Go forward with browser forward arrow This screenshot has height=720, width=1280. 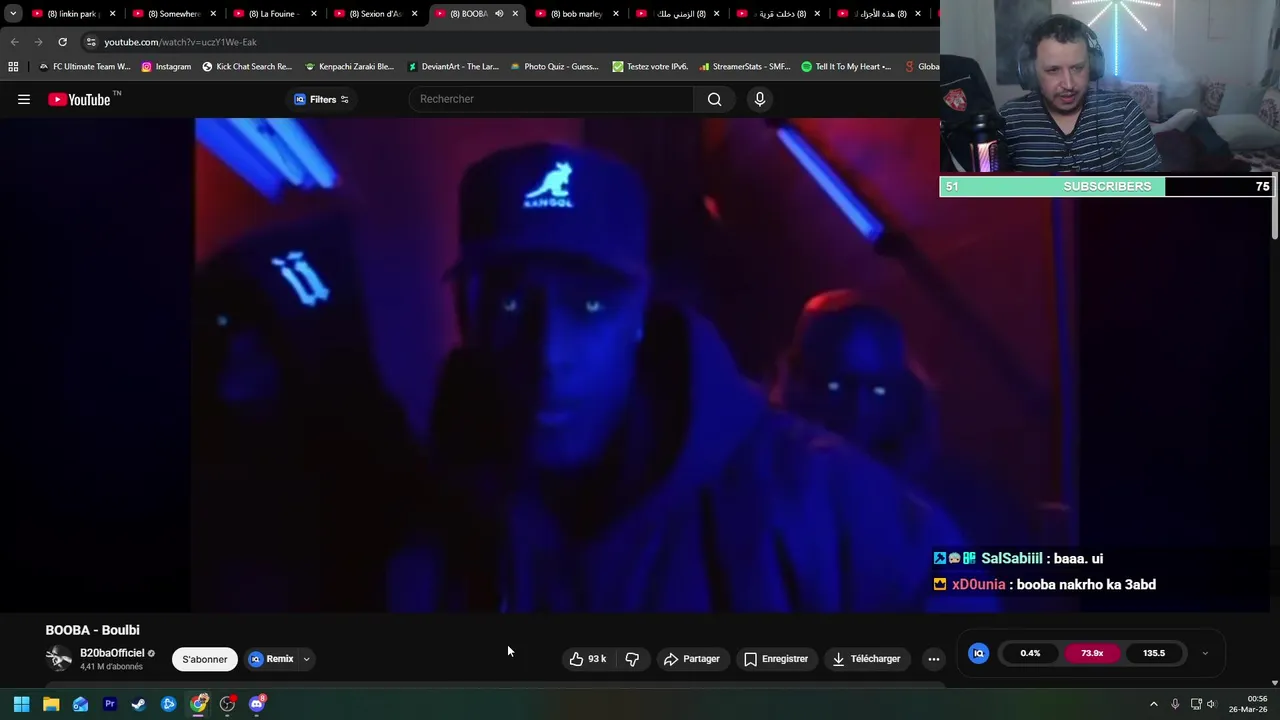click(38, 42)
